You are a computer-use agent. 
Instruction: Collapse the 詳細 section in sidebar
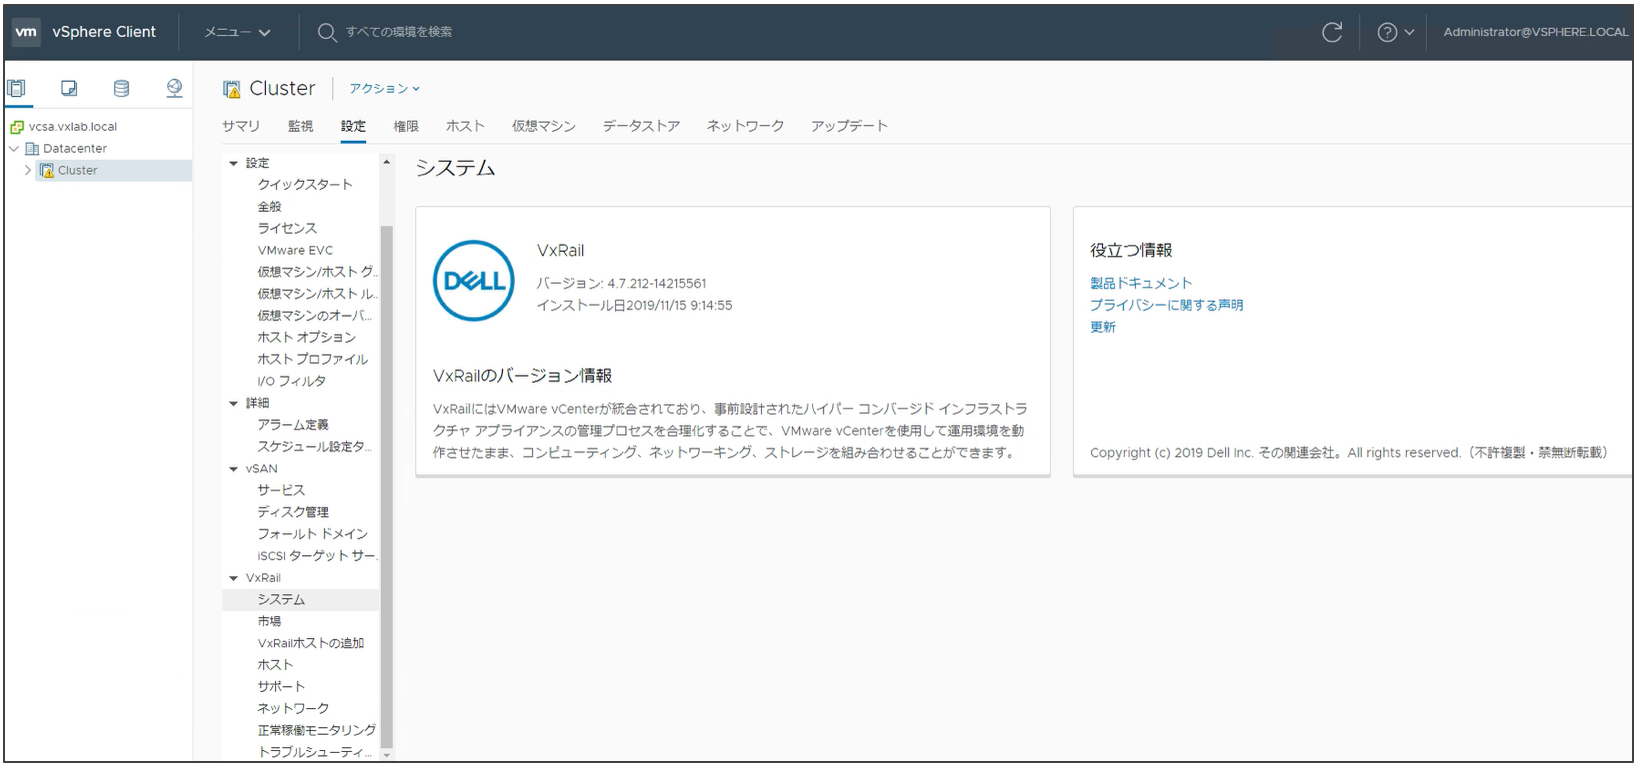click(x=234, y=403)
